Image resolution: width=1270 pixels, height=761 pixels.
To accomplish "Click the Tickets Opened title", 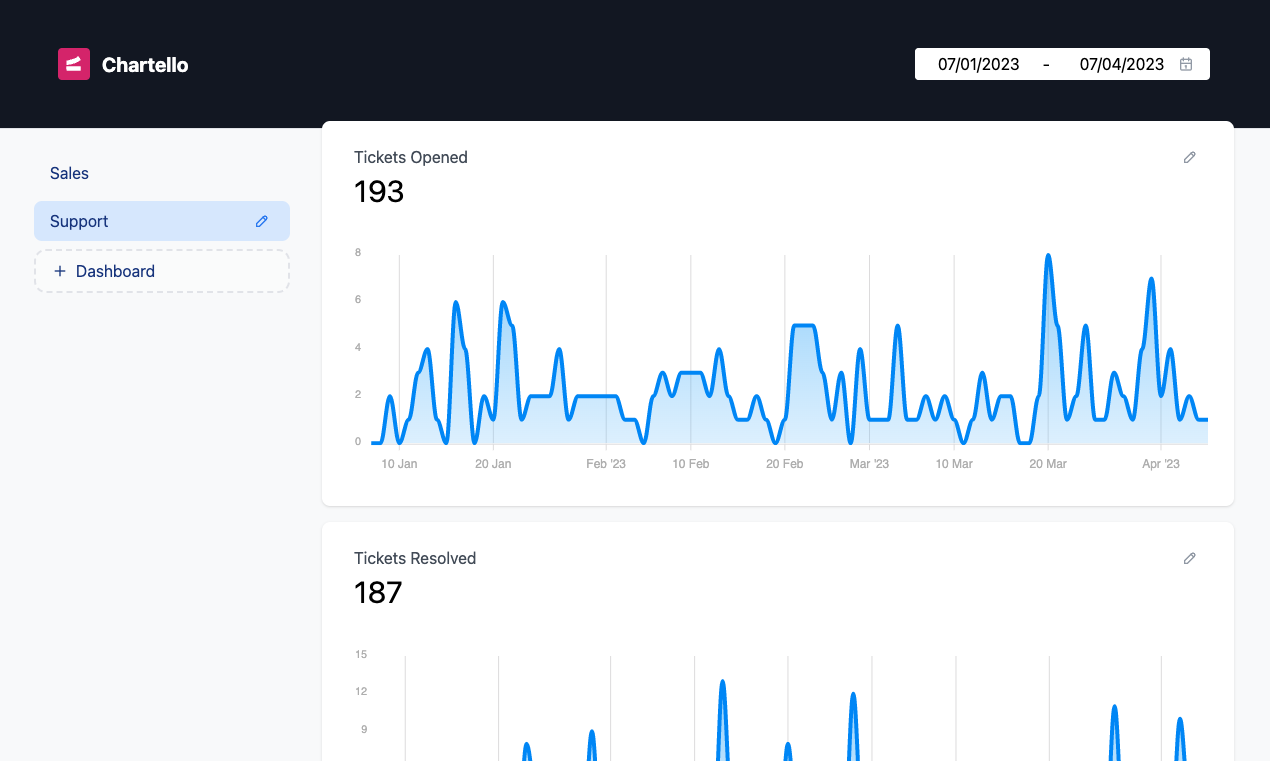I will click(x=411, y=157).
